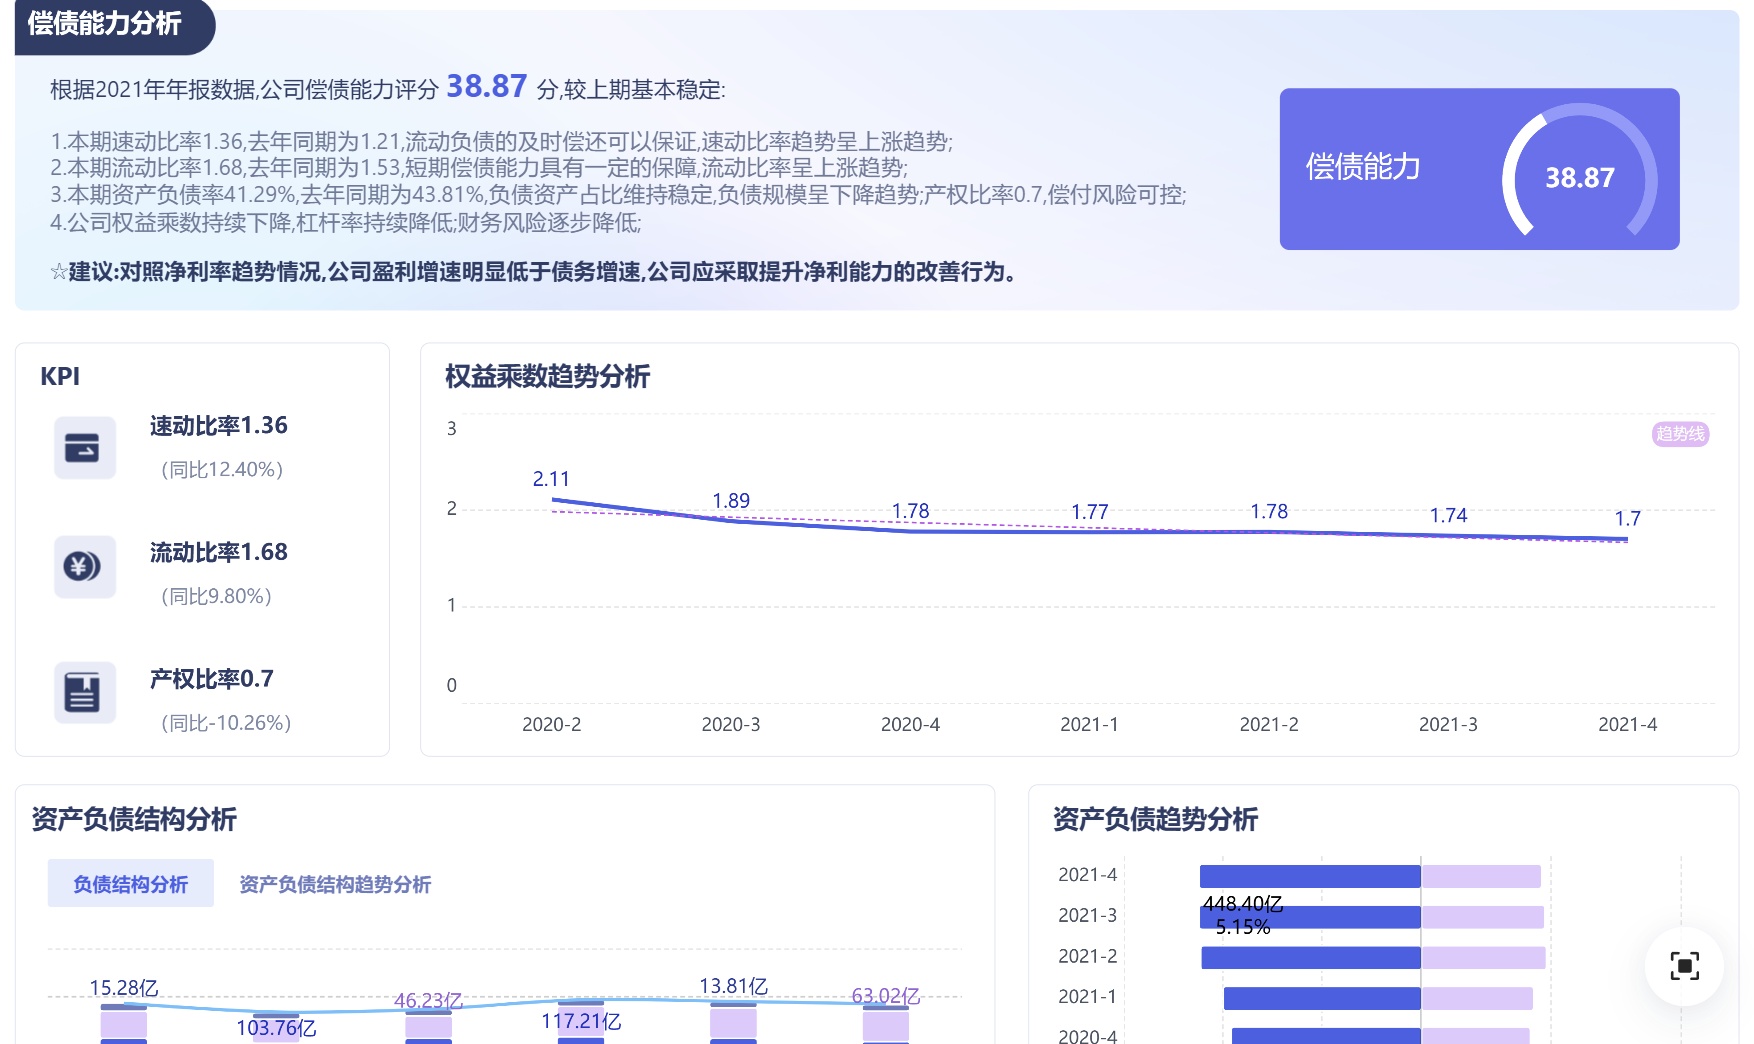The height and width of the screenshot is (1044, 1754).
Task: Click 资产负债结构分析 panel title
Action: pyautogui.click(x=134, y=820)
